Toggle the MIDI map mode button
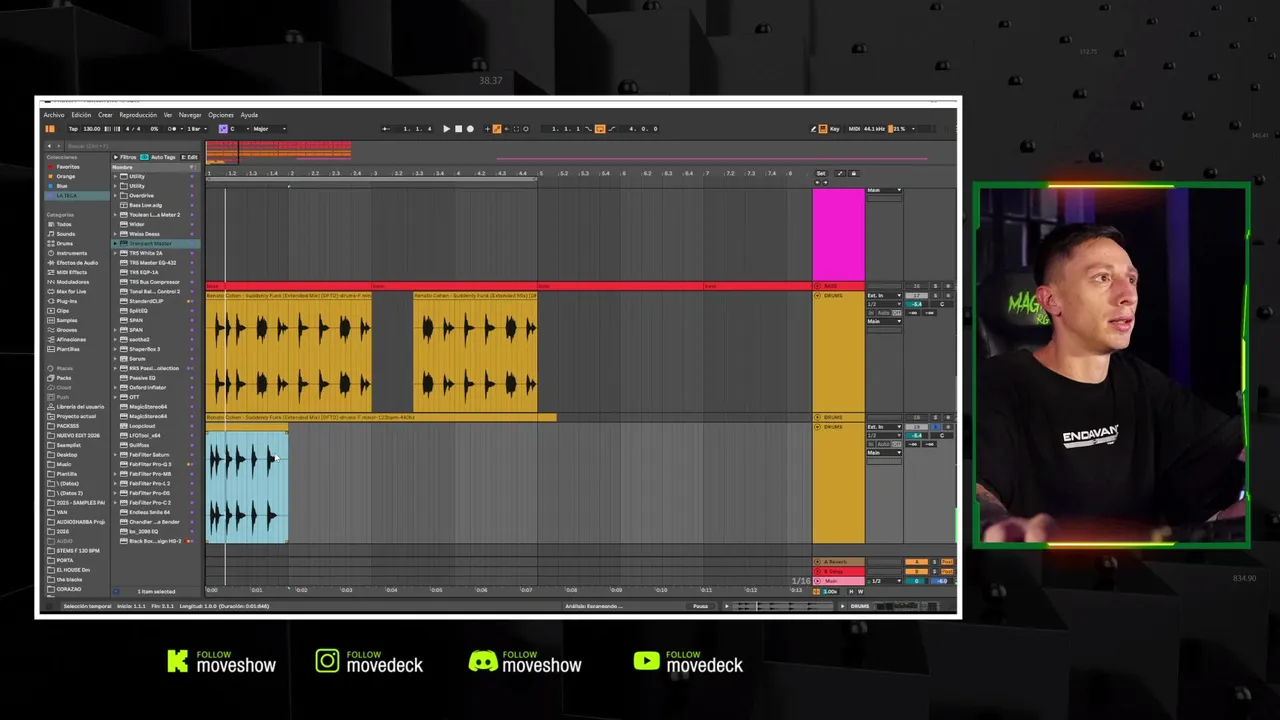Viewport: 1280px width, 720px height. point(854,129)
